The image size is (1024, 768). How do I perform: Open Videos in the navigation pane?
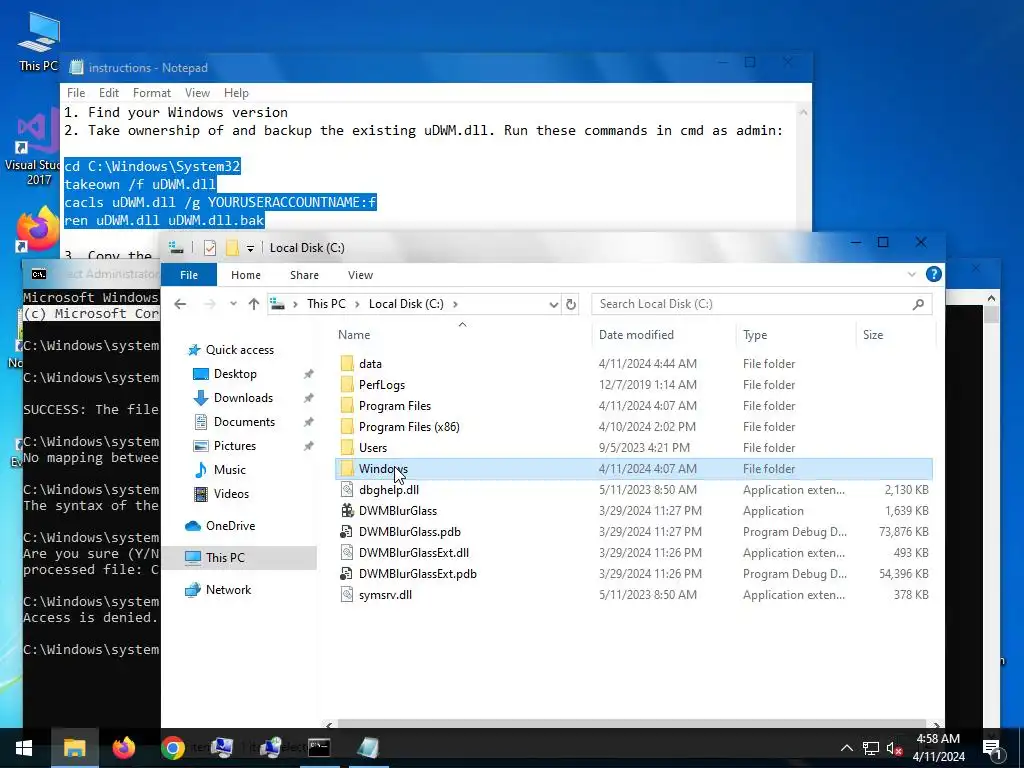point(231,494)
